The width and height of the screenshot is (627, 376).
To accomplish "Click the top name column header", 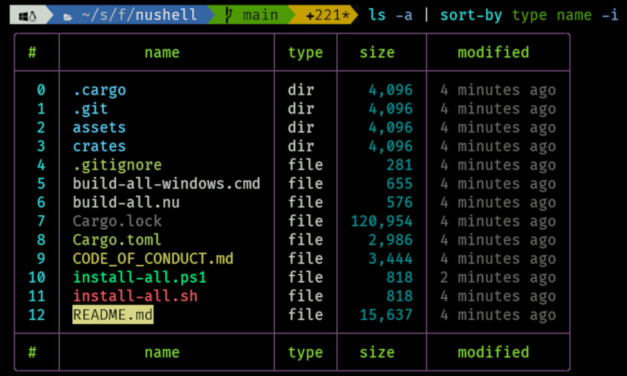I will 162,52.
